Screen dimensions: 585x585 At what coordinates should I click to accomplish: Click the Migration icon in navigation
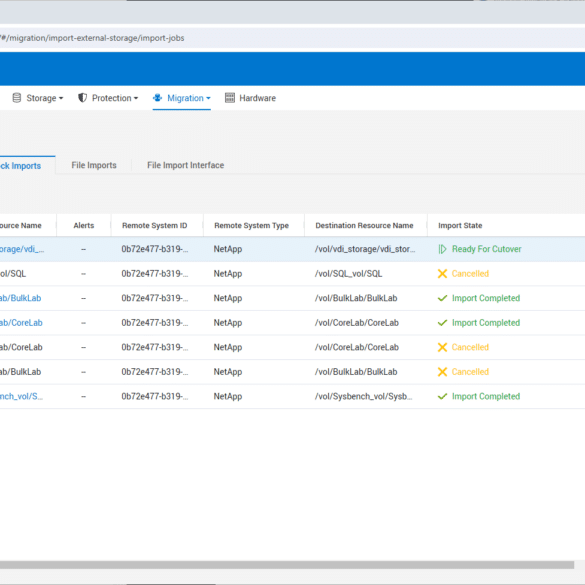click(157, 98)
